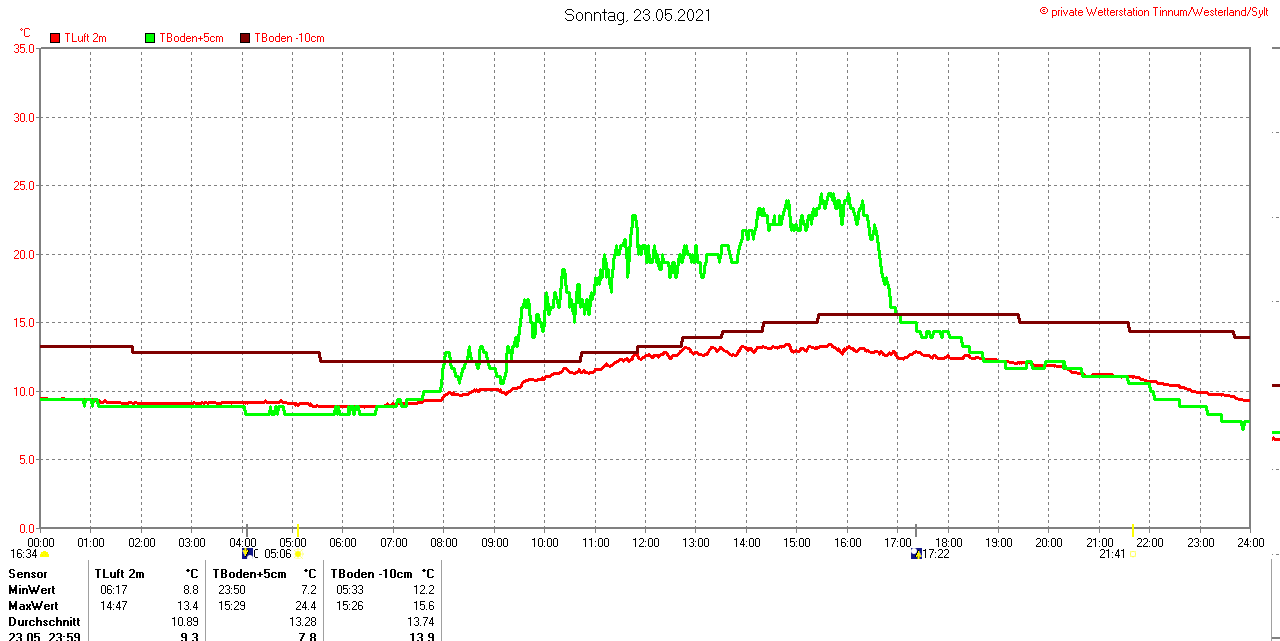The height and width of the screenshot is (641, 1280).
Task: Click the sunrise sun icon at 05:06
Action: (298, 554)
